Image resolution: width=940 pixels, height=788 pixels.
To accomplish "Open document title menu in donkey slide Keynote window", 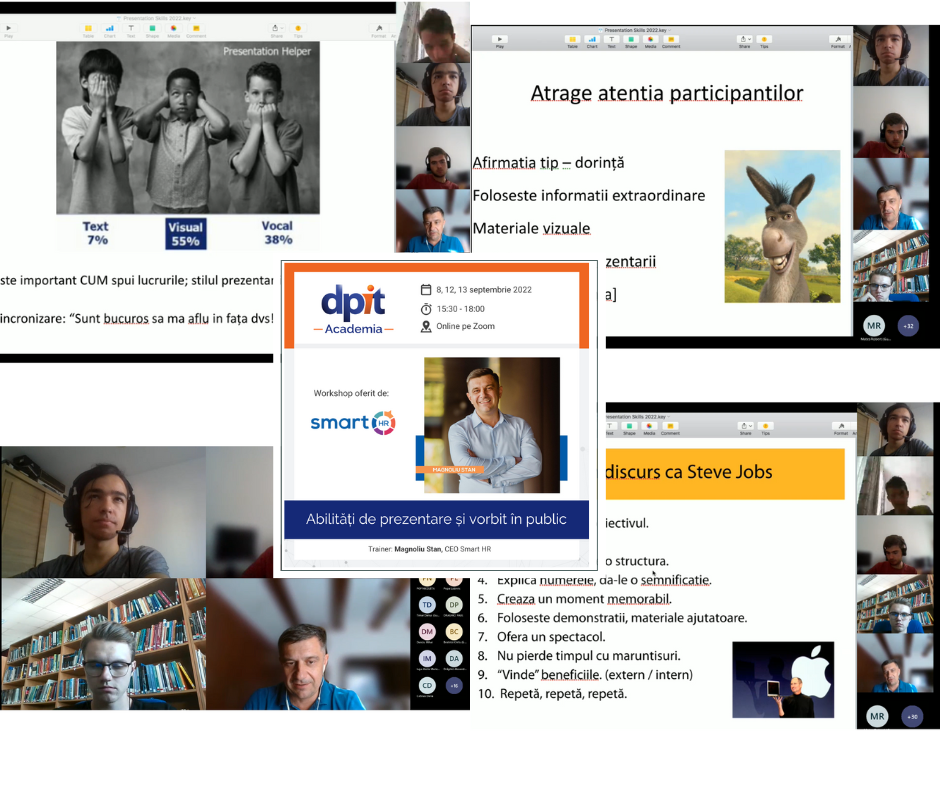I will click(x=635, y=30).
